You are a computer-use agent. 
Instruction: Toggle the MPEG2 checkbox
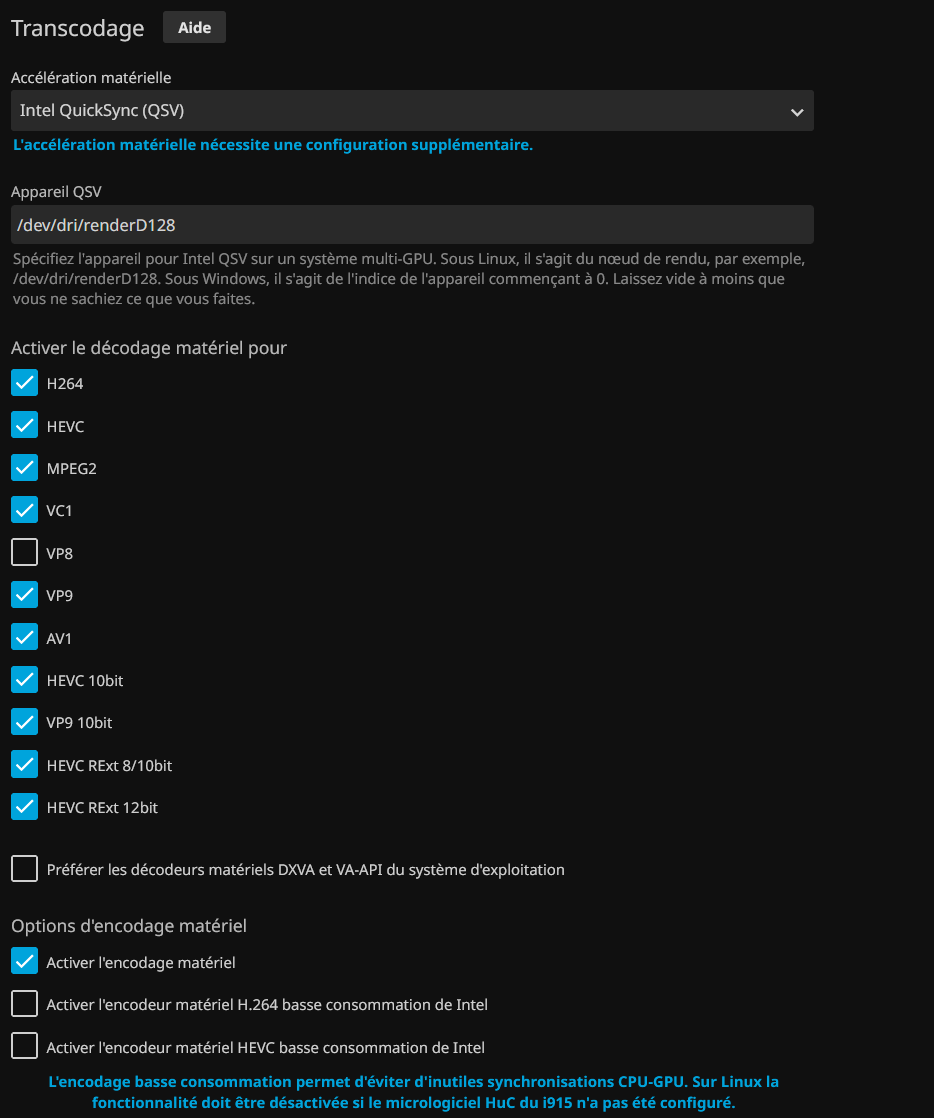25,468
